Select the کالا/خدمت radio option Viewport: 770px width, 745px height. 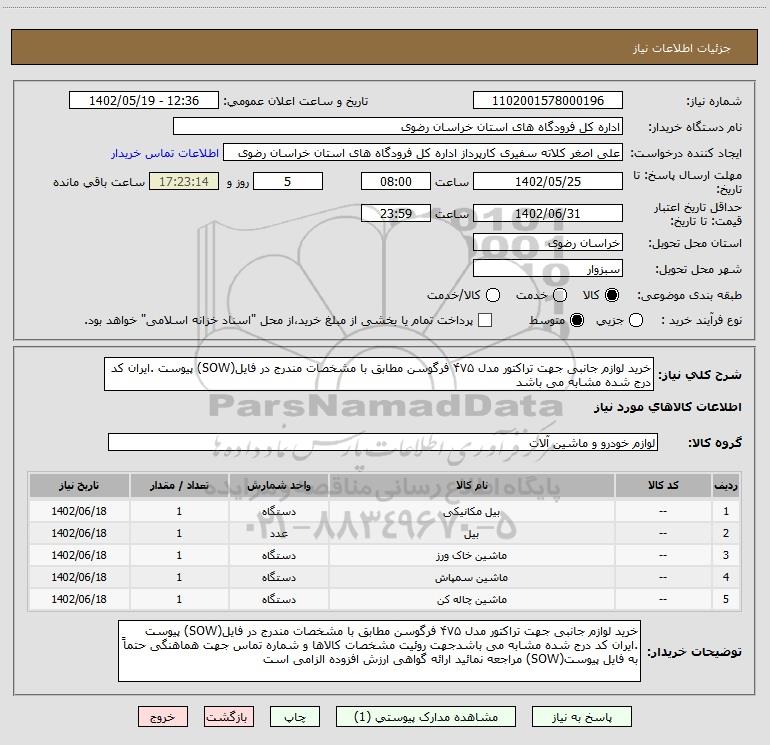[x=493, y=295]
